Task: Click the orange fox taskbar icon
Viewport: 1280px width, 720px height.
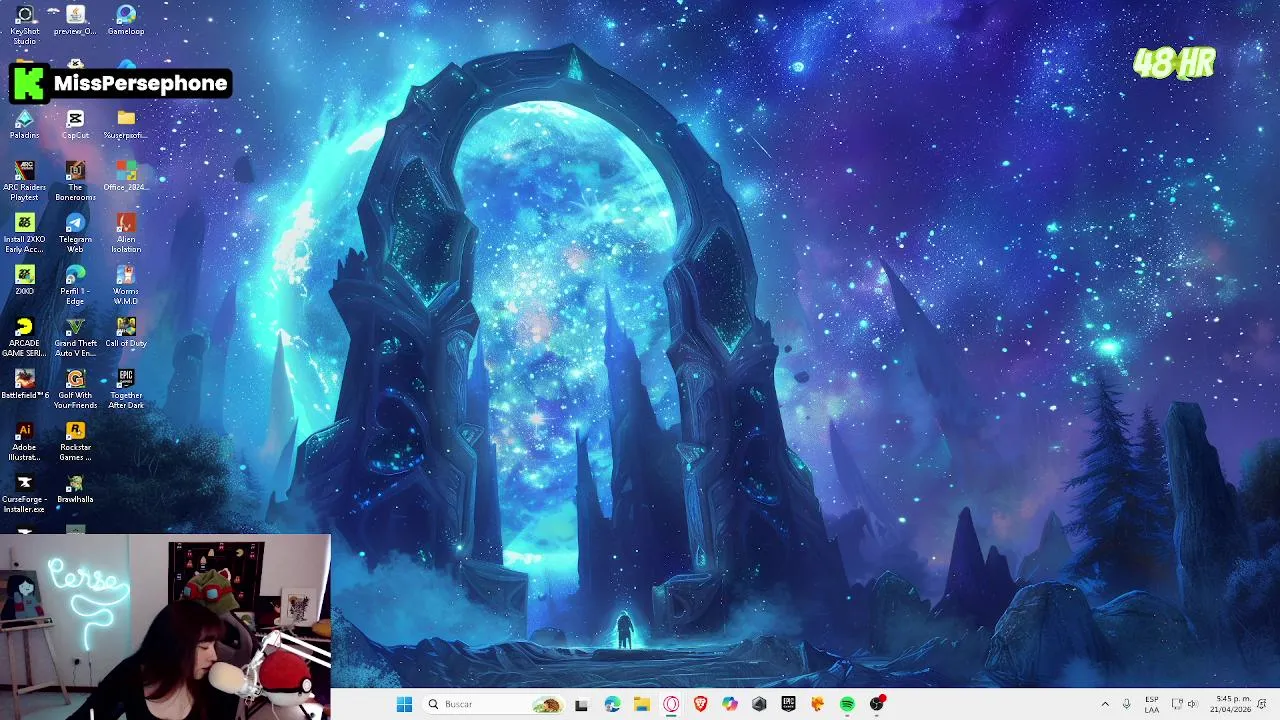Action: click(x=818, y=704)
